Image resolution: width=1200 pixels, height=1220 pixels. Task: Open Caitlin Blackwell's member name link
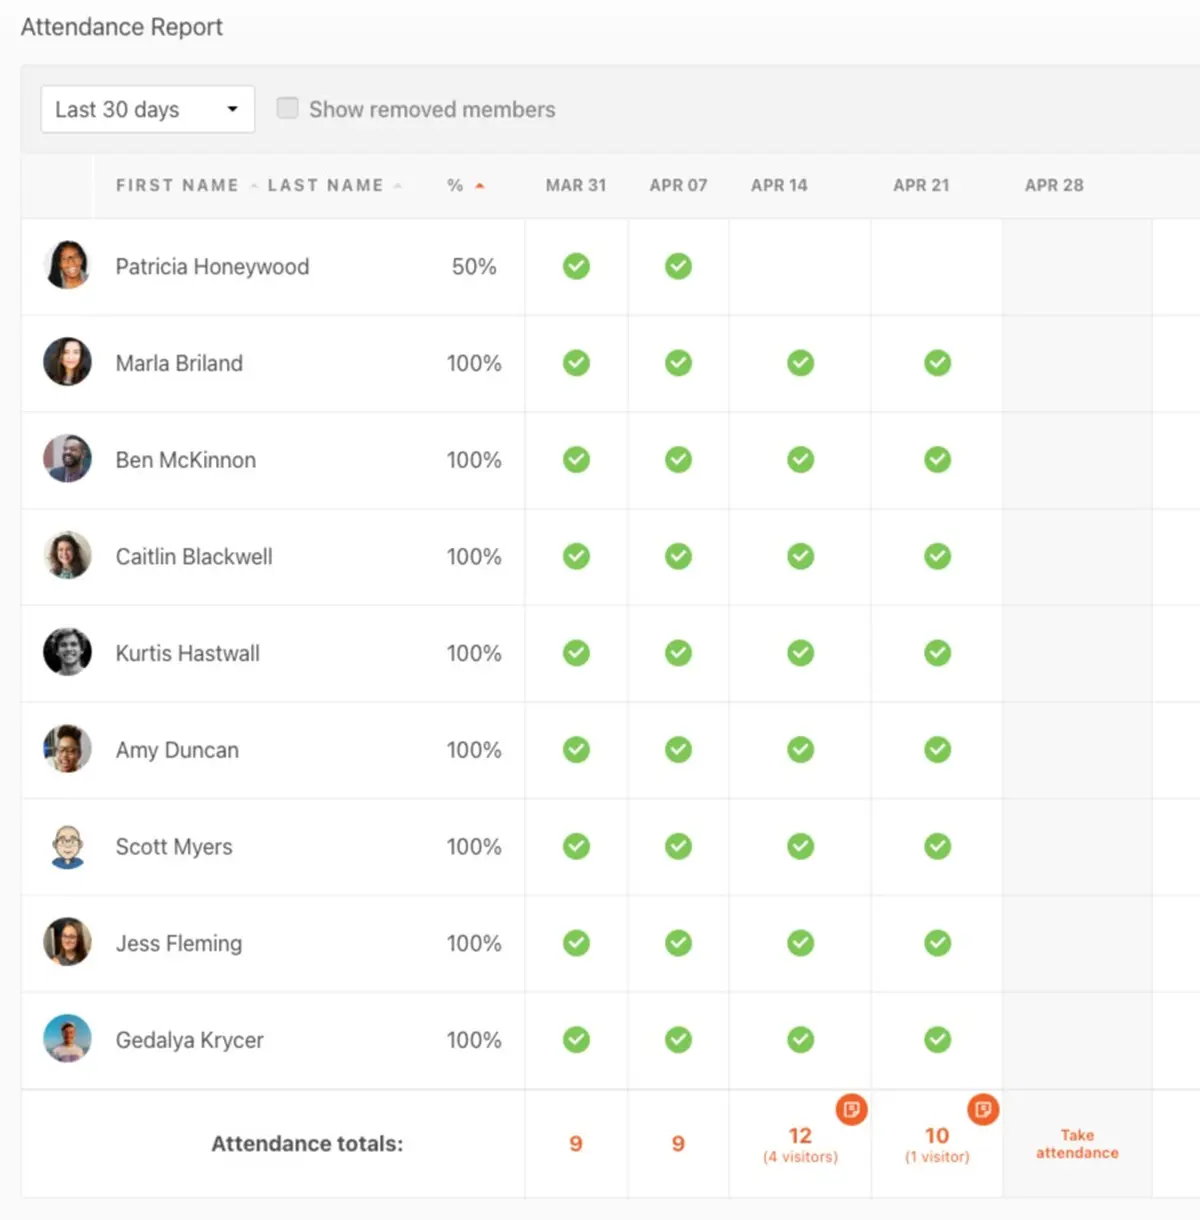click(x=194, y=557)
